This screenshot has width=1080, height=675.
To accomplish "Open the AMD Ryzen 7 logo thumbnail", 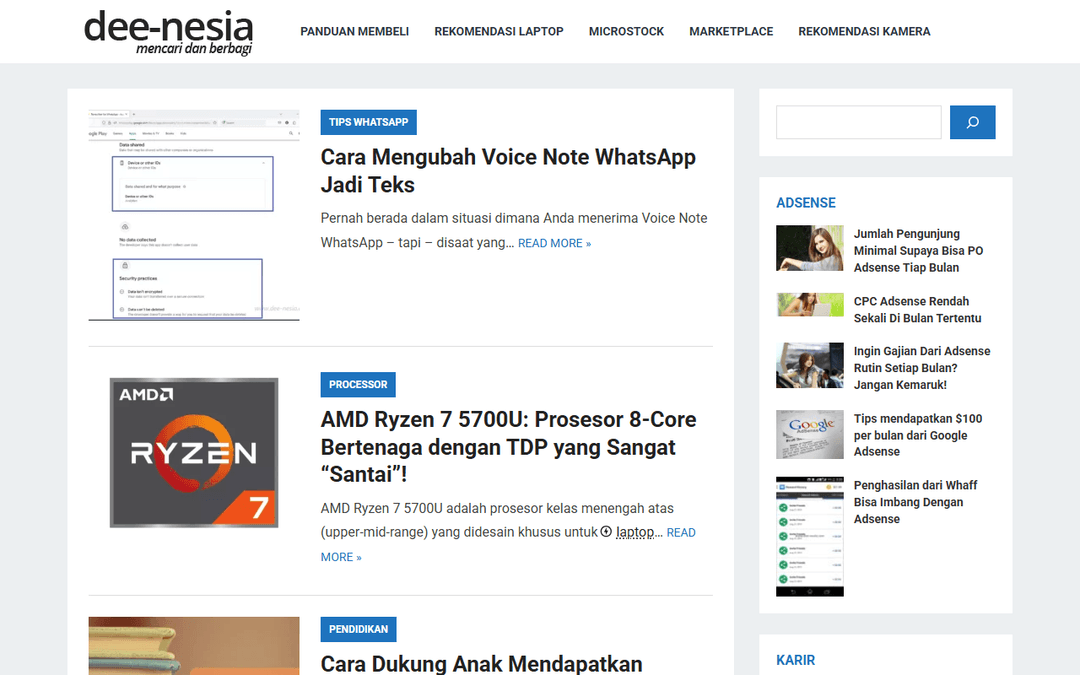I will pos(194,453).
